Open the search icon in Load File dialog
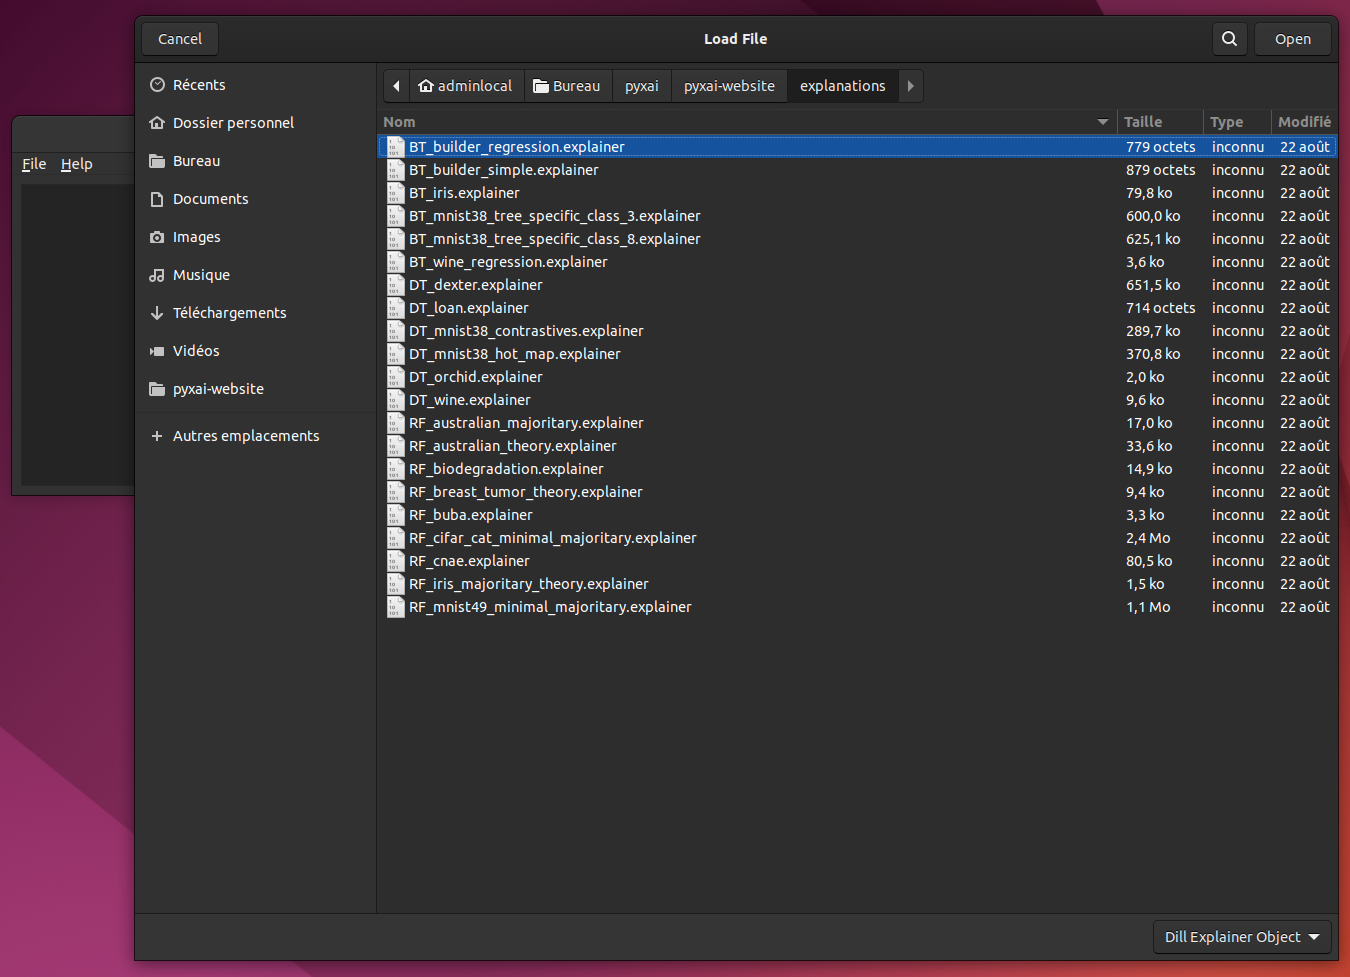 click(1229, 38)
